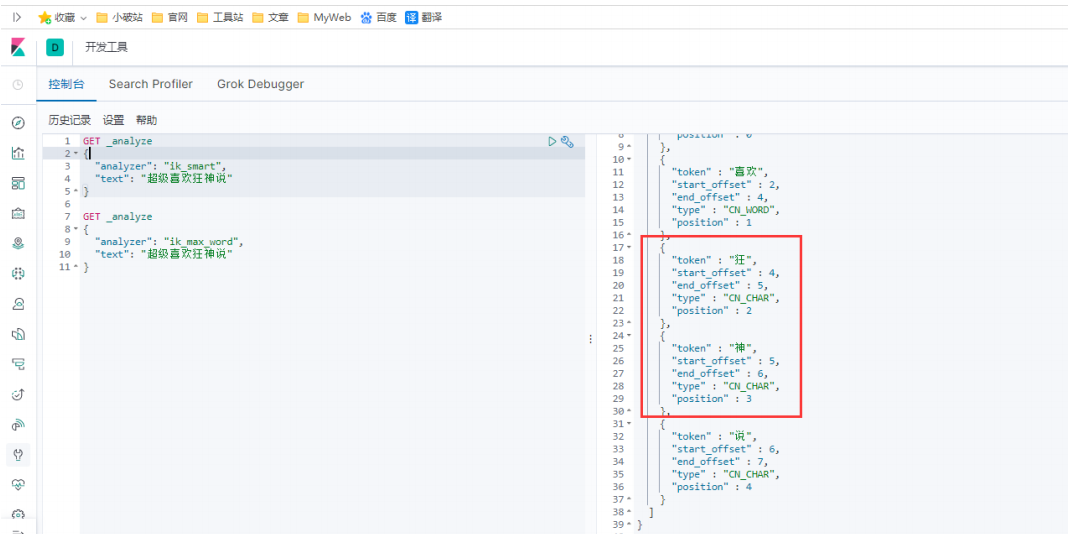Viewport: 1068px width, 534px height.
Task: Select the Dev Tools wrench sidebar icon
Action: (x=18, y=454)
